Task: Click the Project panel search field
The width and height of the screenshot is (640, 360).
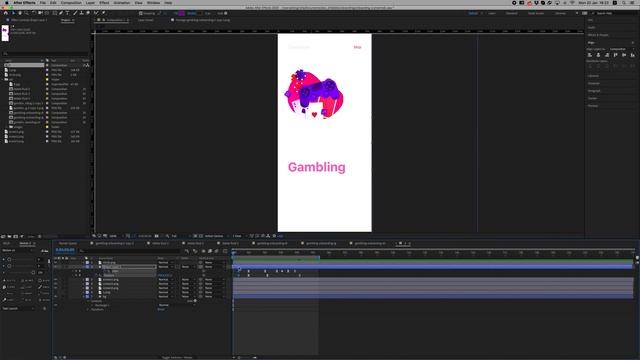Action: pos(45,53)
